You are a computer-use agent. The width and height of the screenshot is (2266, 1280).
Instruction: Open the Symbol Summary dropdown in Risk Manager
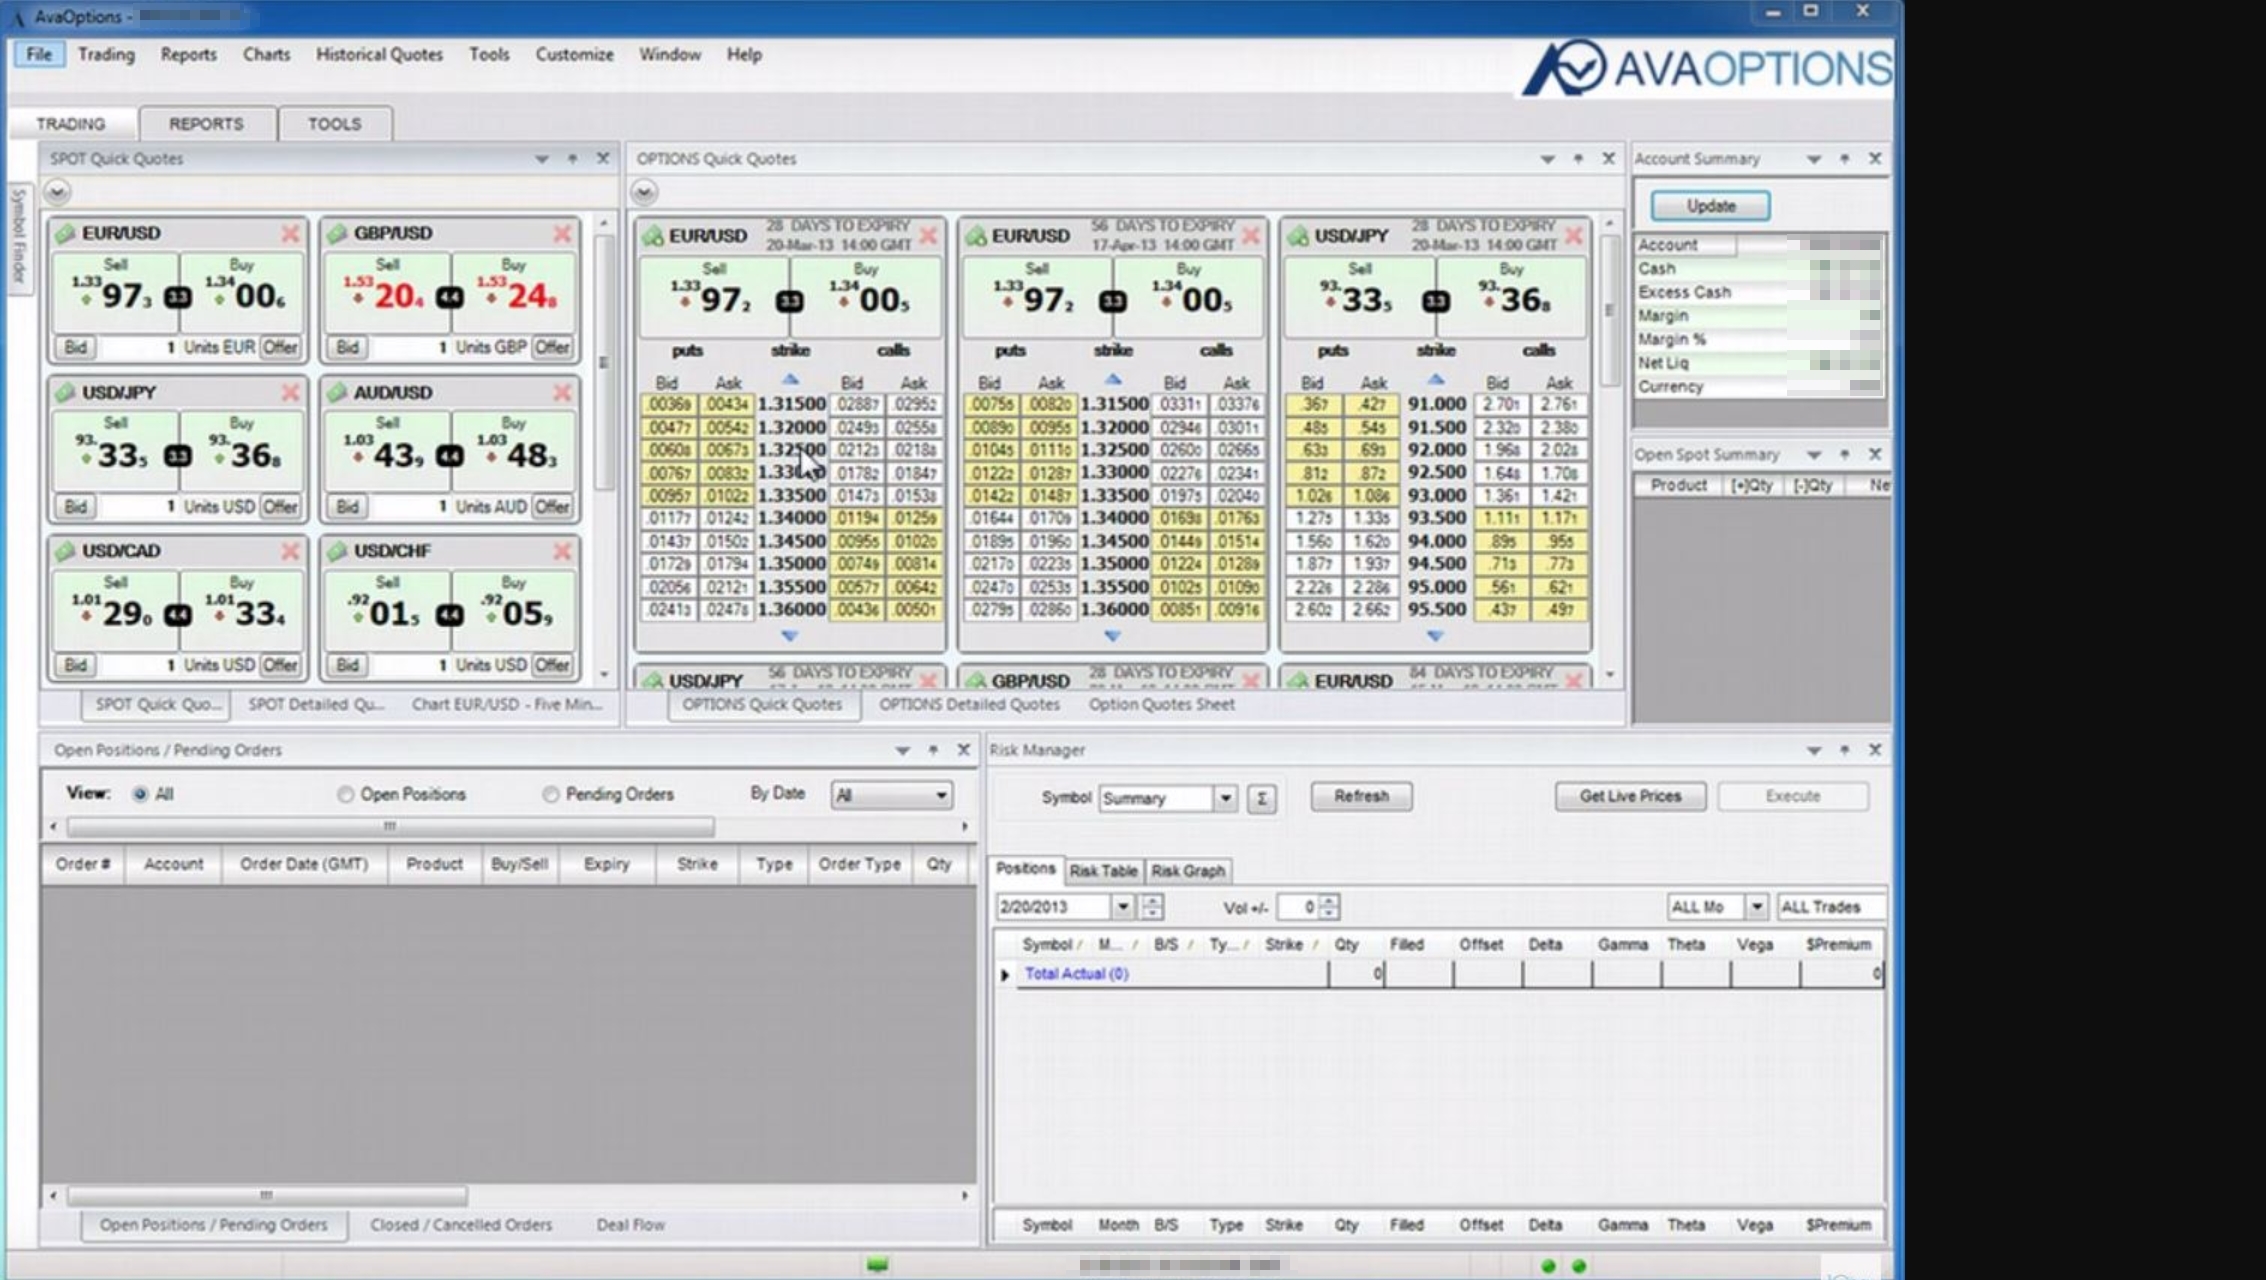[x=1225, y=798]
